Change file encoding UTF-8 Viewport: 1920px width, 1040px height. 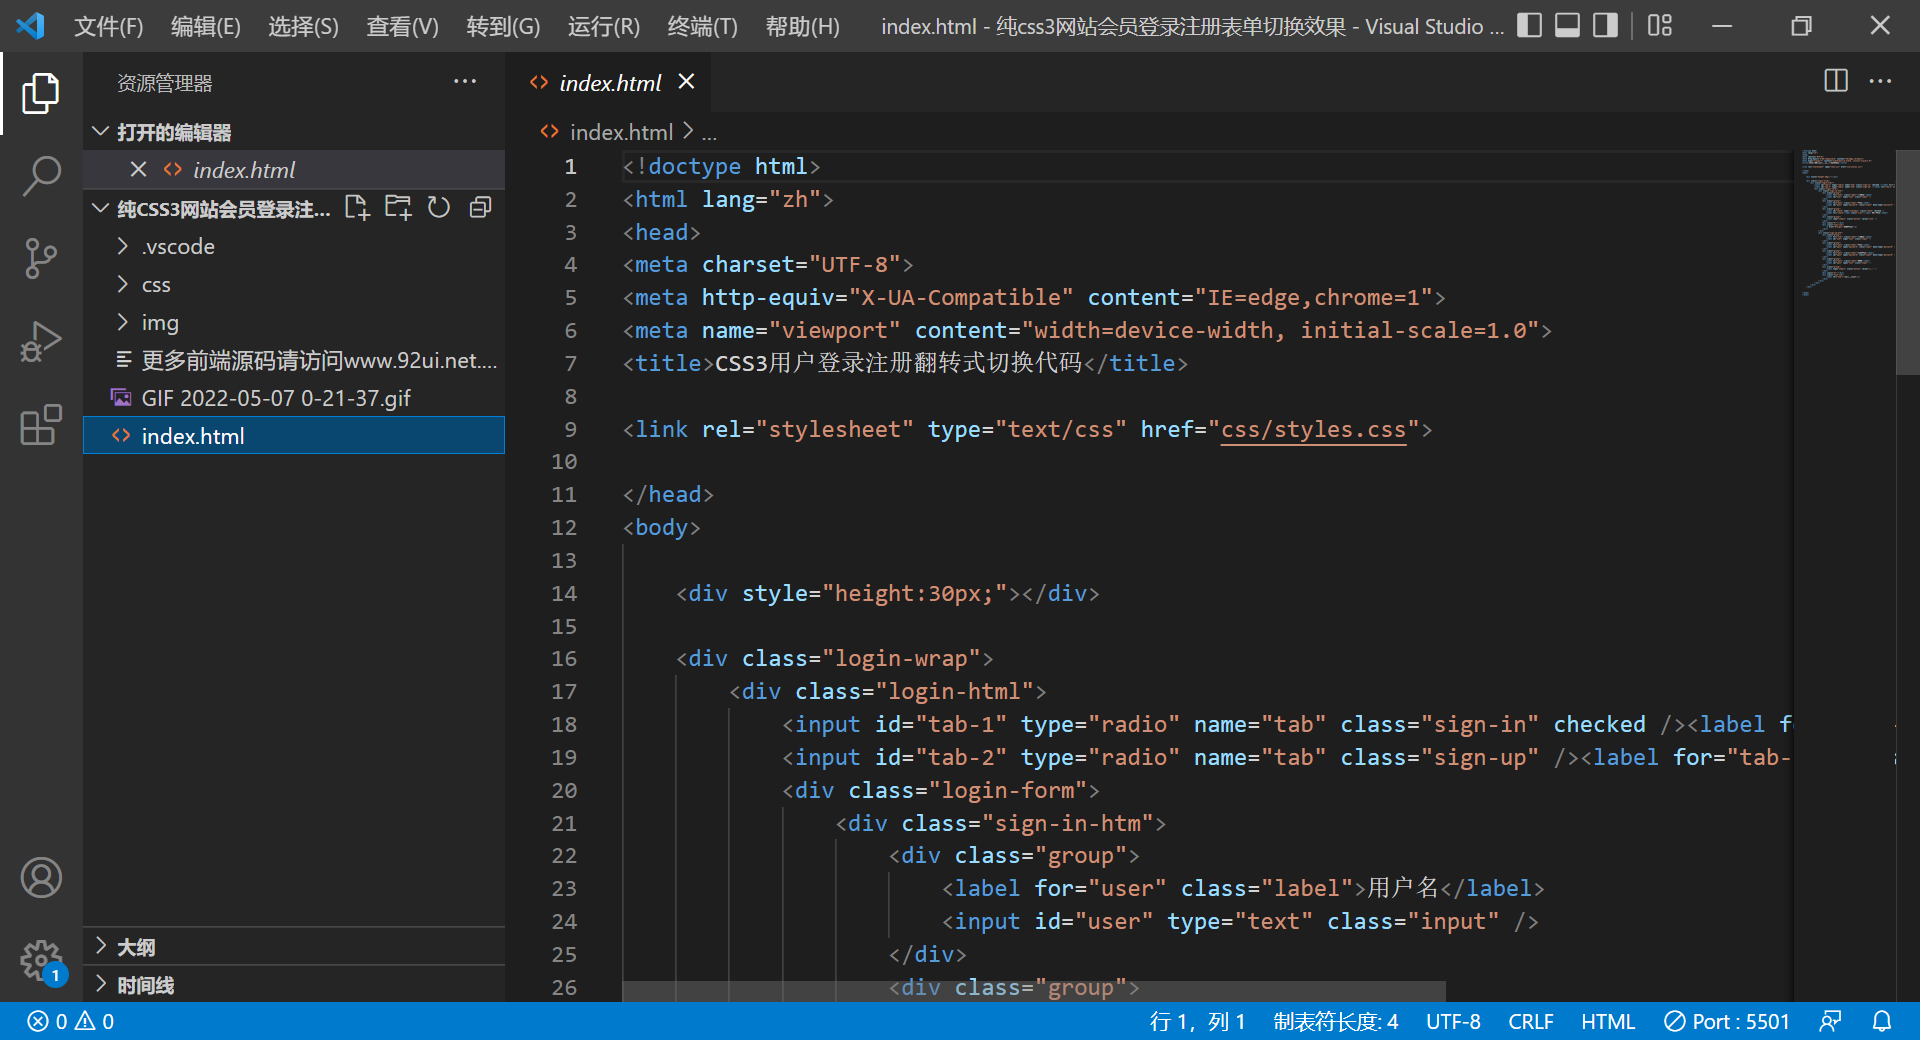(x=1453, y=1021)
